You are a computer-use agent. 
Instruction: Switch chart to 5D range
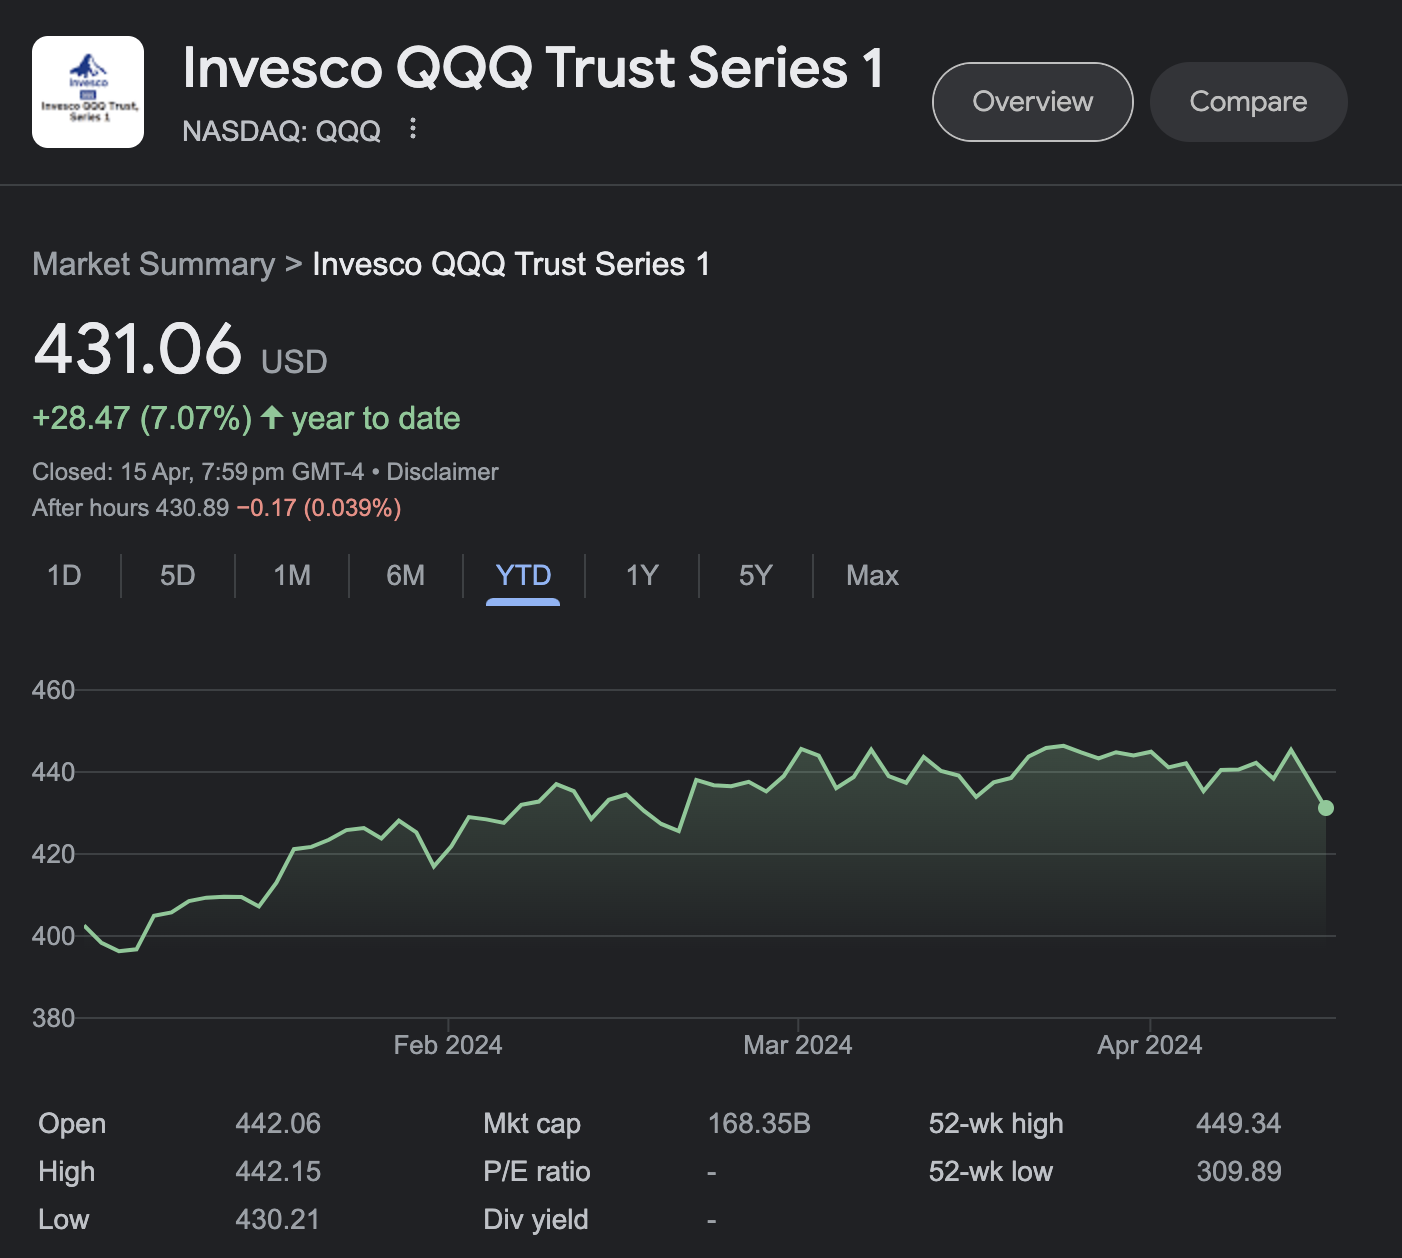click(x=178, y=576)
